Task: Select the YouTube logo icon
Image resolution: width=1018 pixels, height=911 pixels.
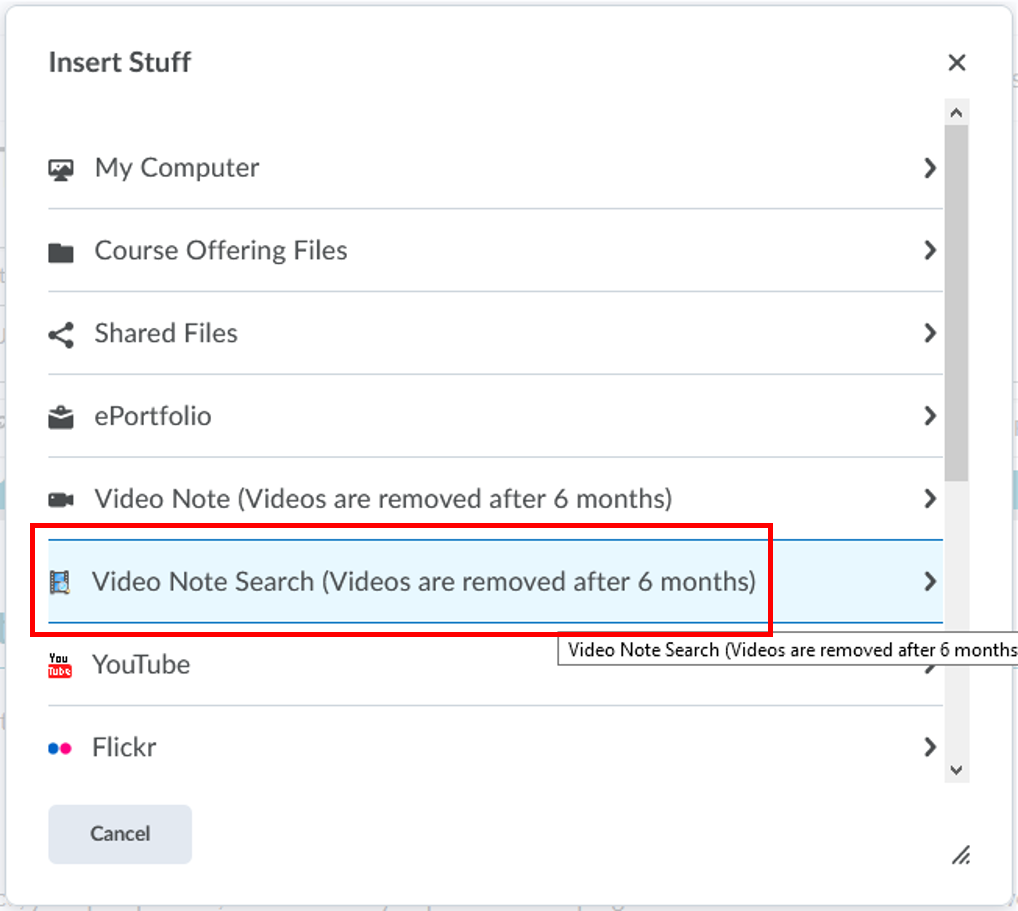Action: pos(60,665)
